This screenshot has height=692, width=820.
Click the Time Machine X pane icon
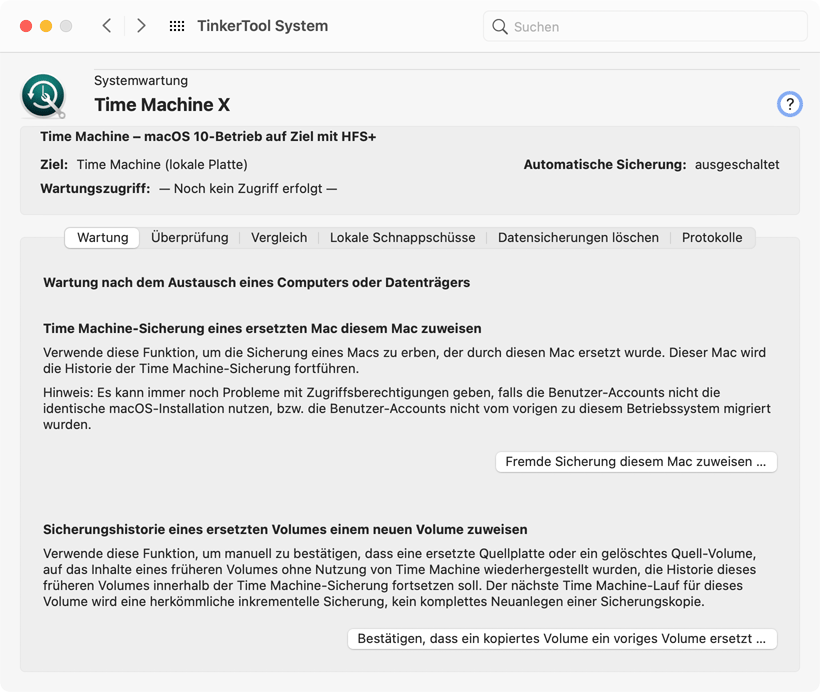coord(43,96)
